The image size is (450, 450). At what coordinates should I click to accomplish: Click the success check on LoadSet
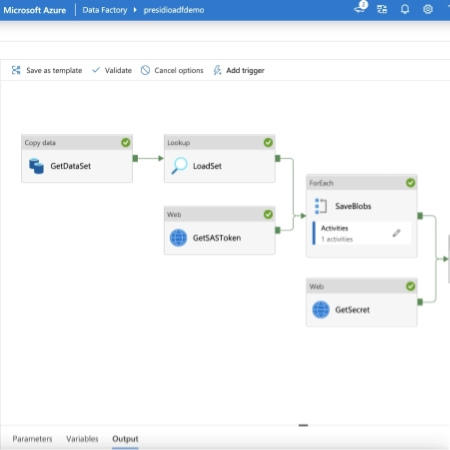coord(268,143)
